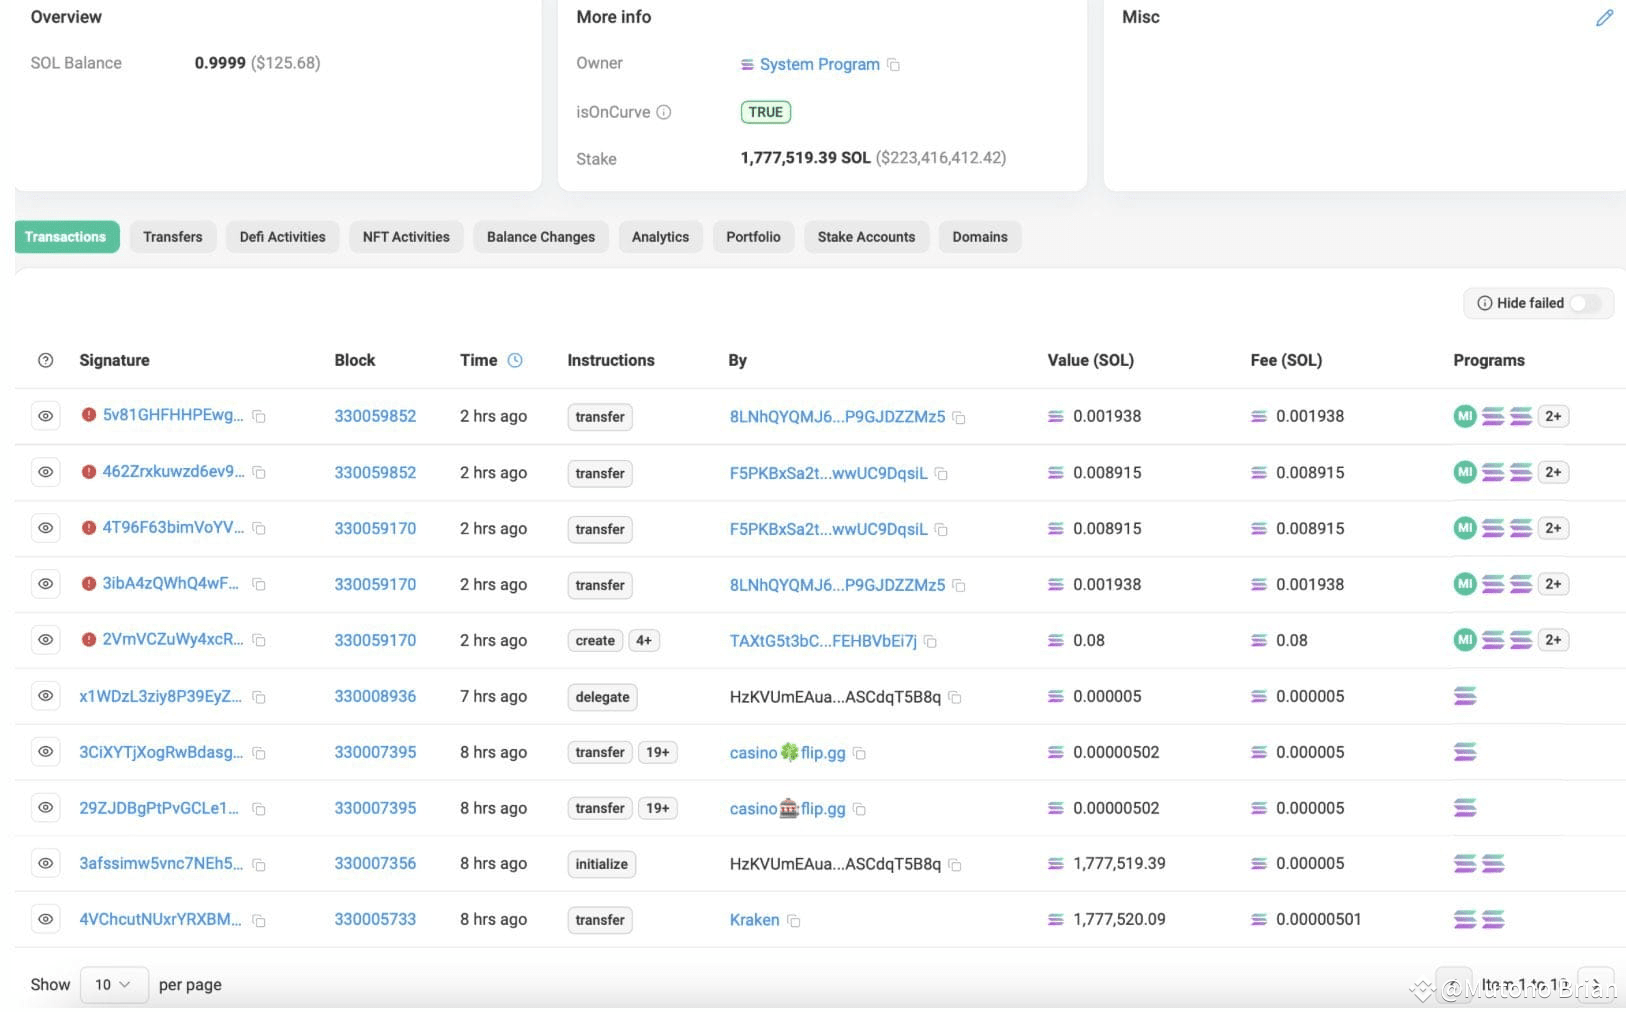
Task: Expand the 4+ instructions badge next to create
Action: click(644, 640)
